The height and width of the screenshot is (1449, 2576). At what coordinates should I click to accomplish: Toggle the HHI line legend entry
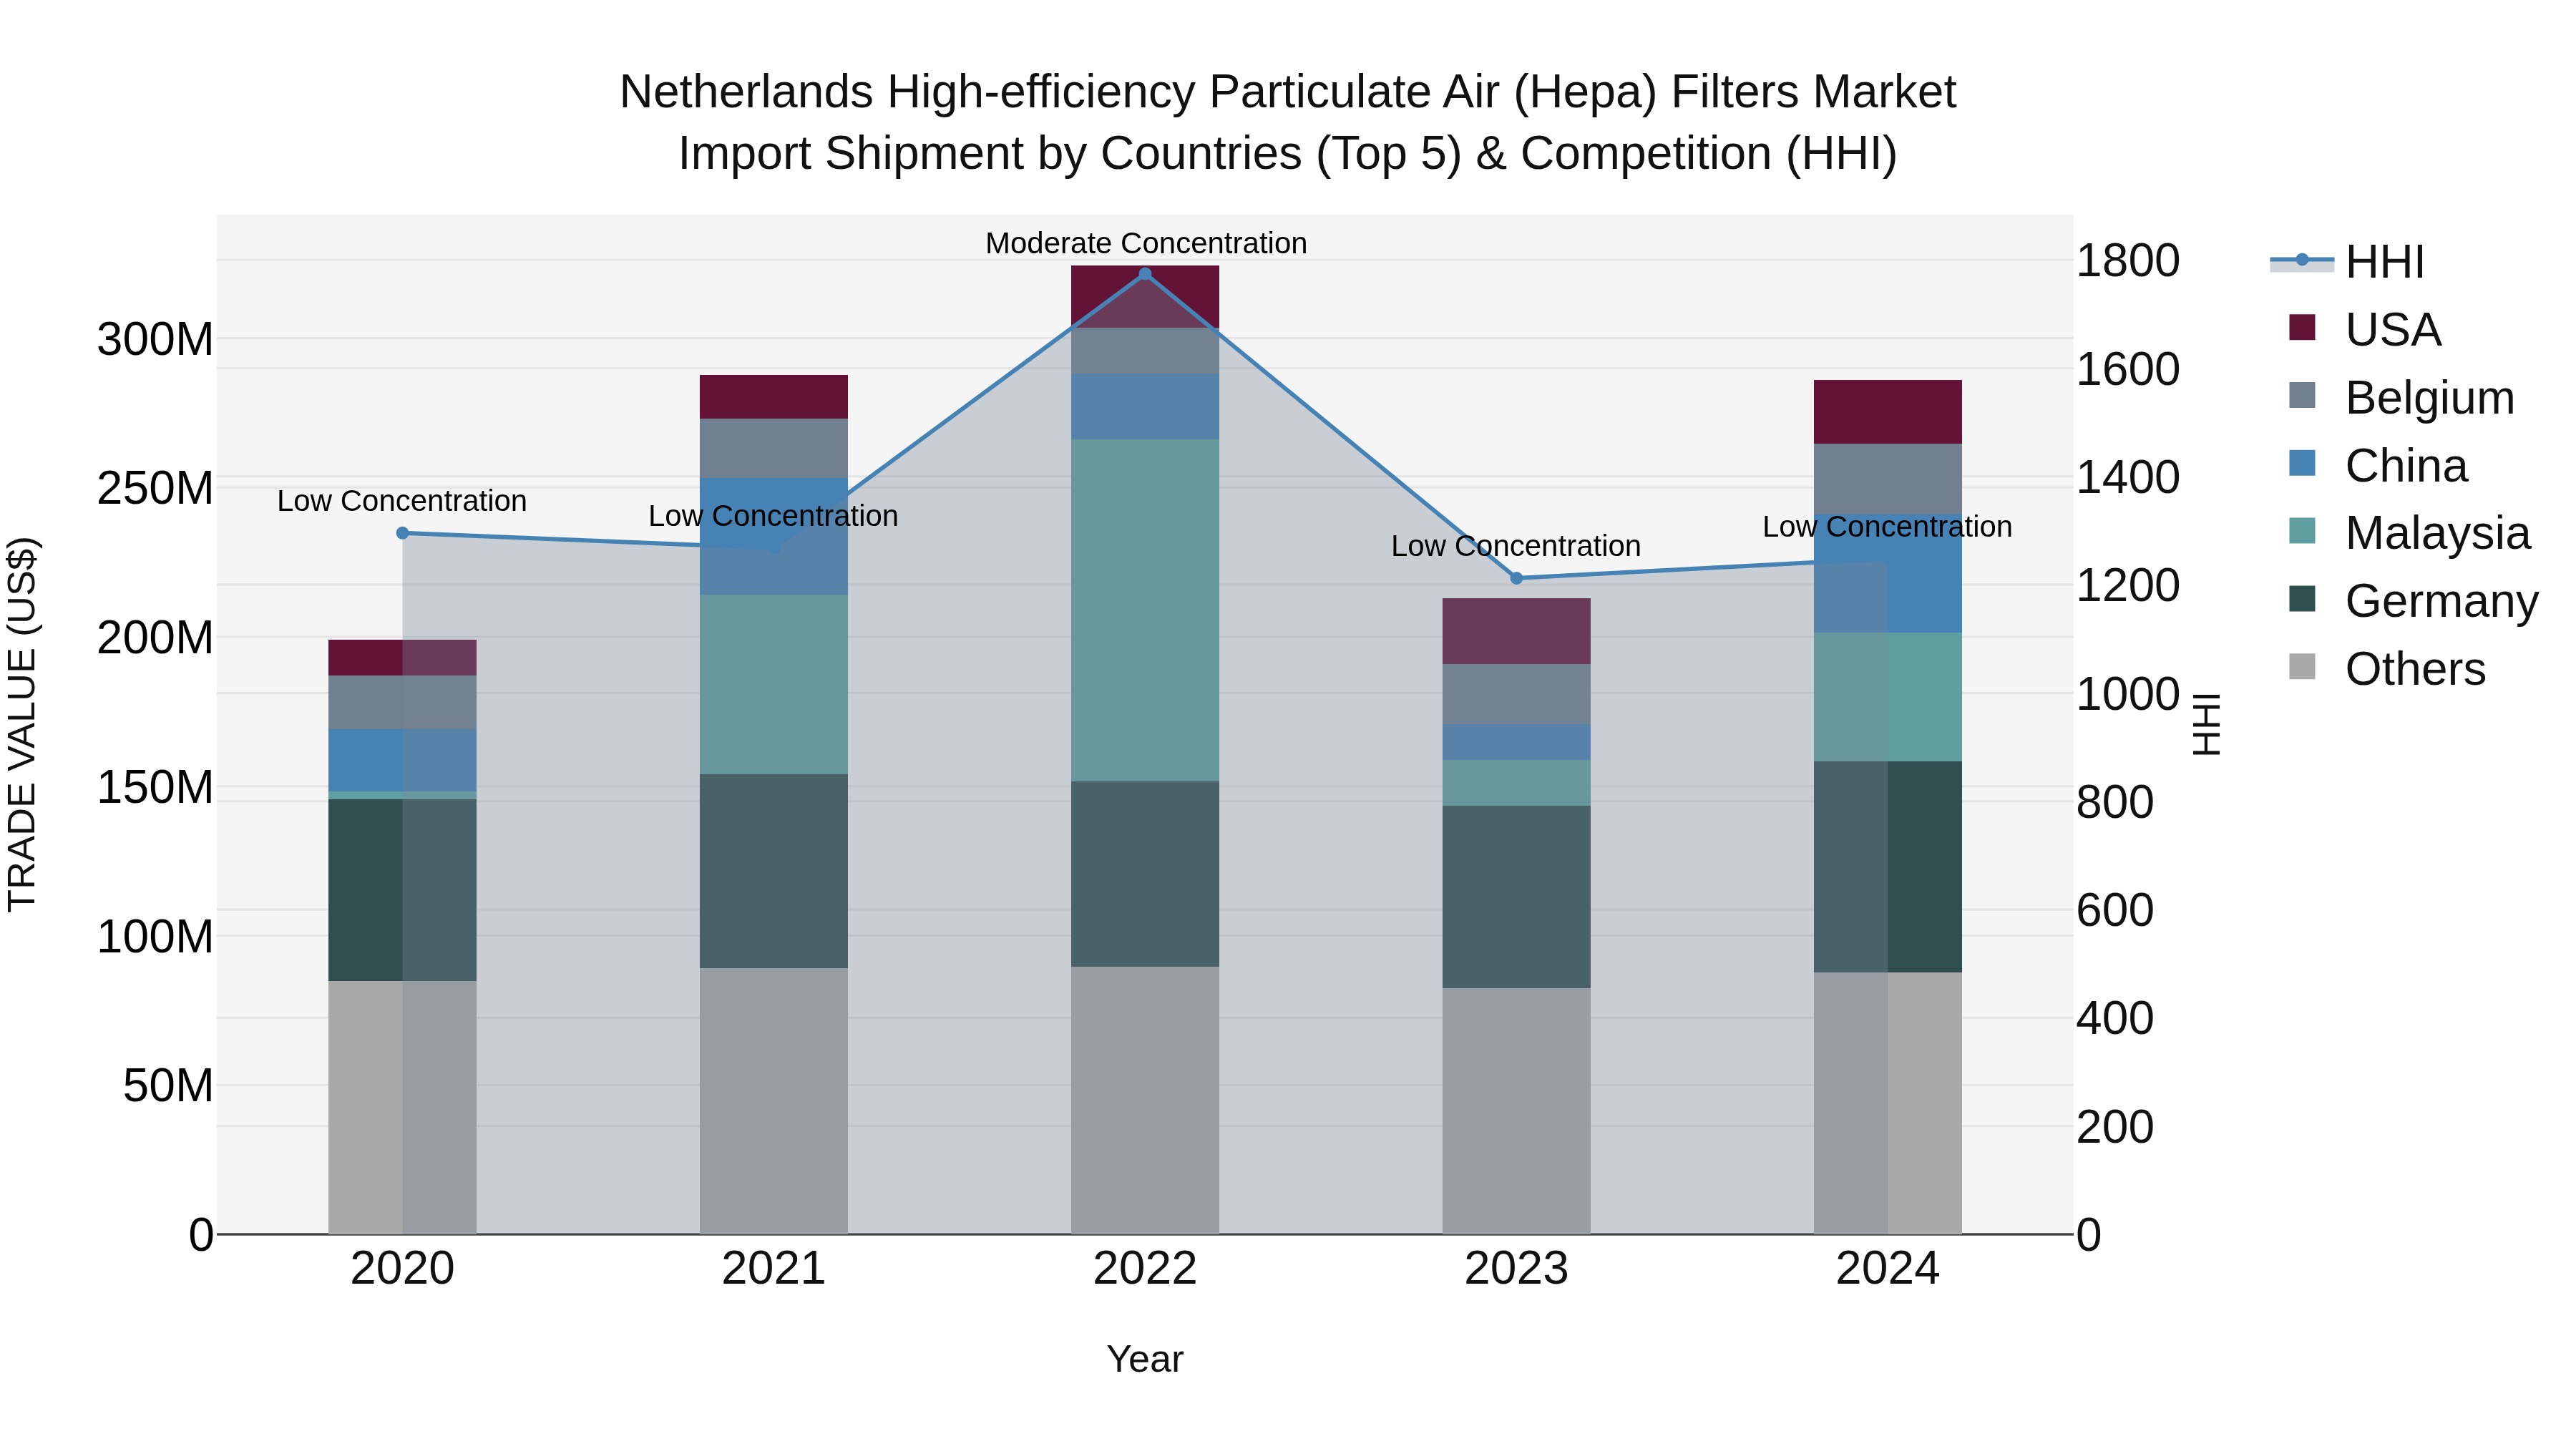[x=2347, y=261]
